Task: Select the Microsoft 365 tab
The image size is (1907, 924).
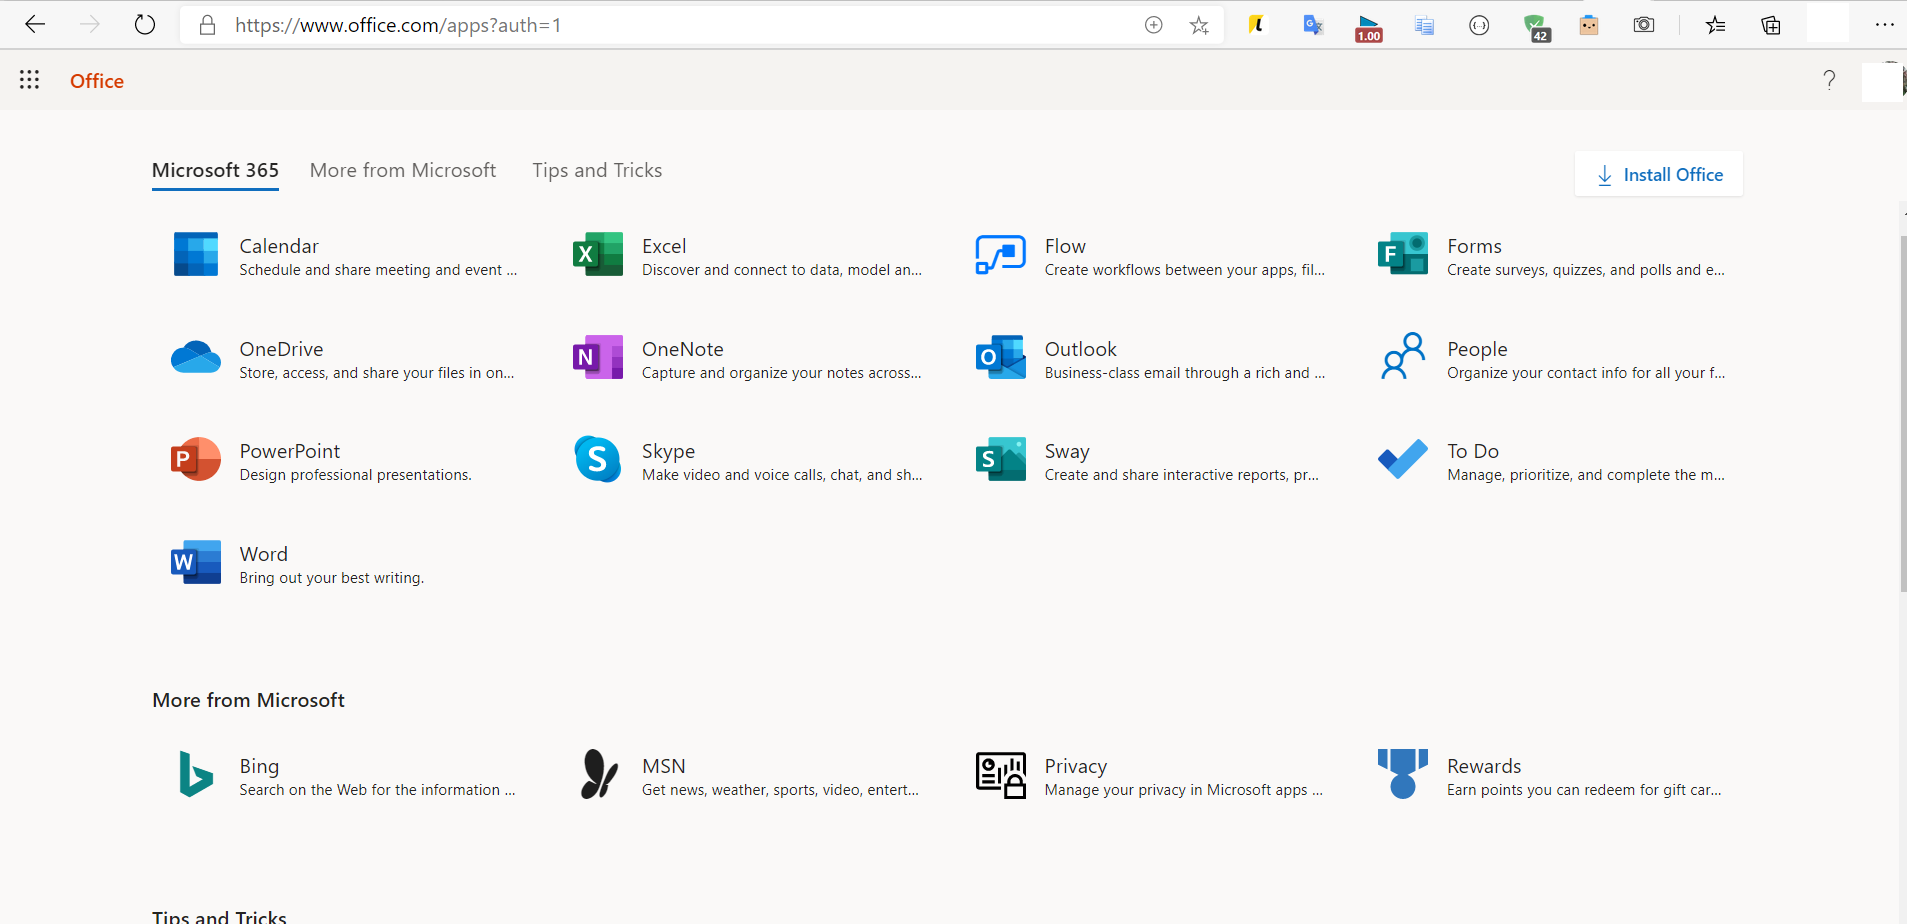Action: click(215, 171)
